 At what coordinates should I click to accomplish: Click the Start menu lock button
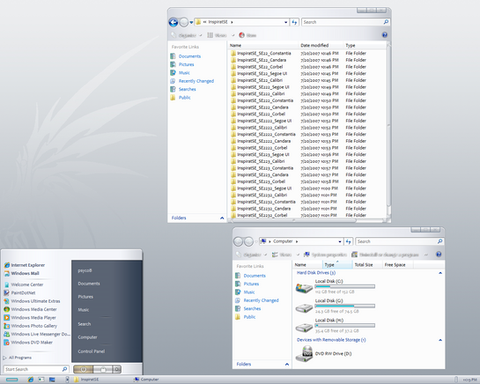coord(103,369)
